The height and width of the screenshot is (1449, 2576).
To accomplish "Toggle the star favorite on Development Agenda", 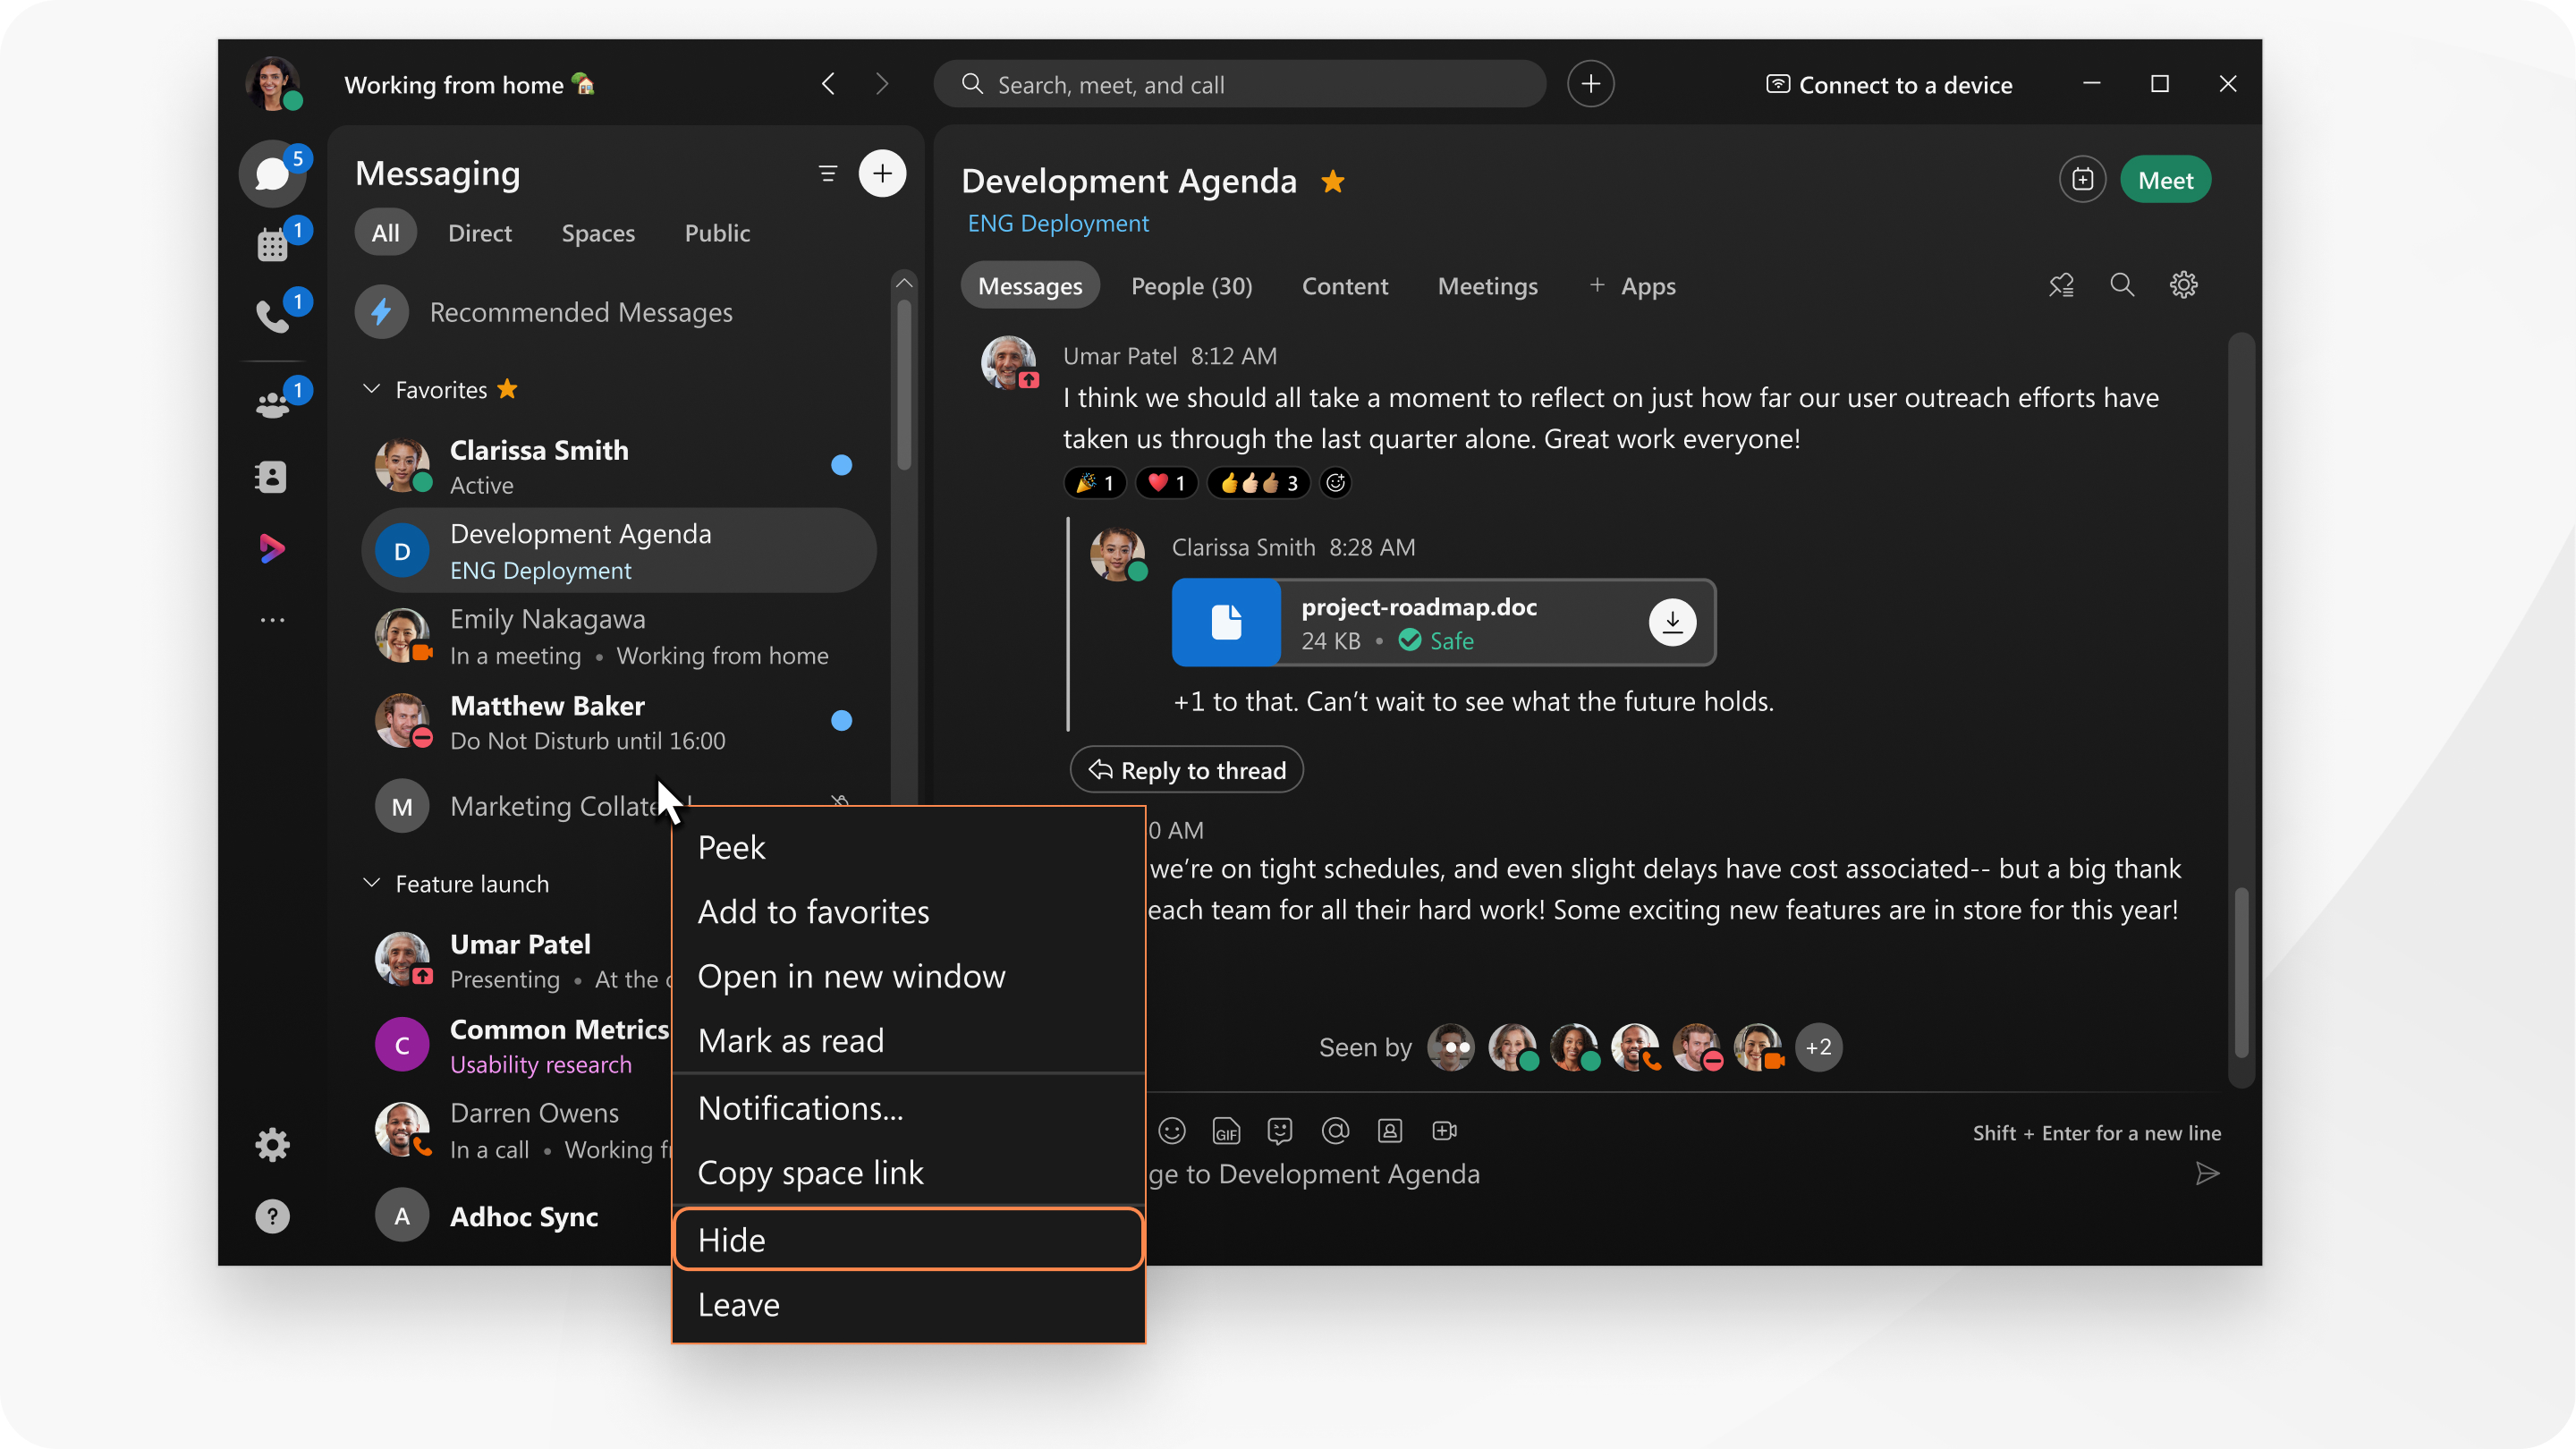I will coord(1335,179).
